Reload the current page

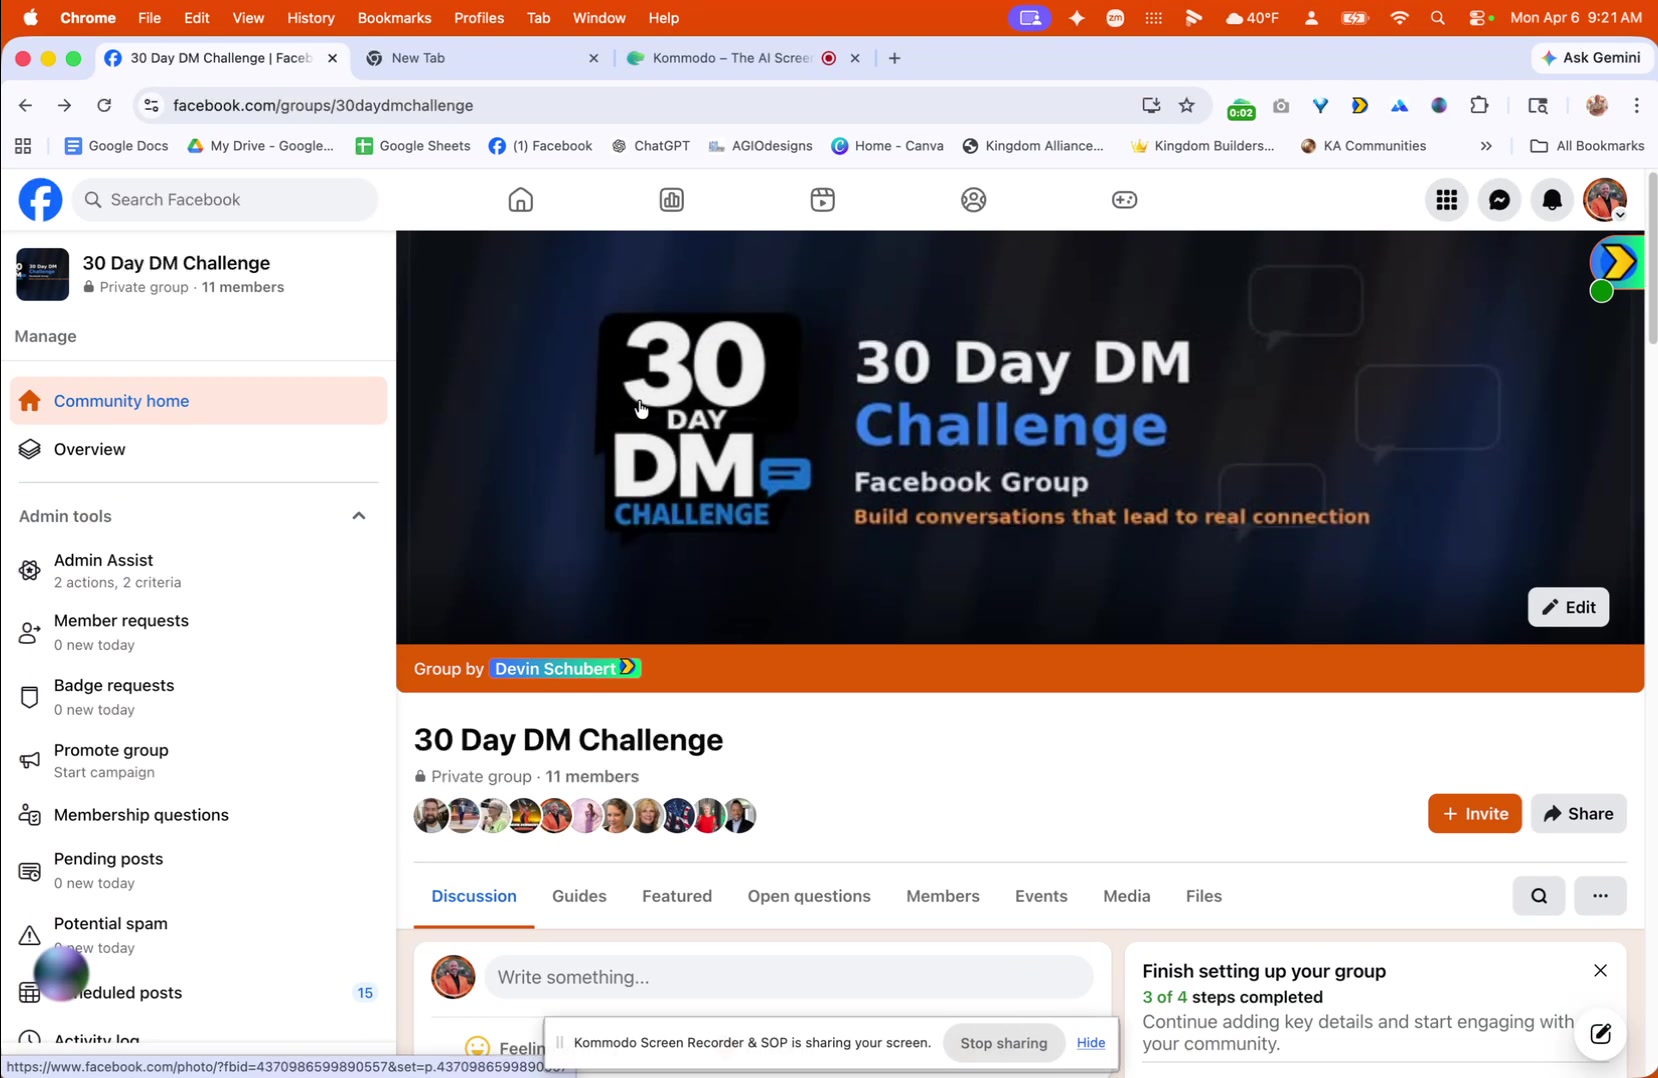coord(104,105)
